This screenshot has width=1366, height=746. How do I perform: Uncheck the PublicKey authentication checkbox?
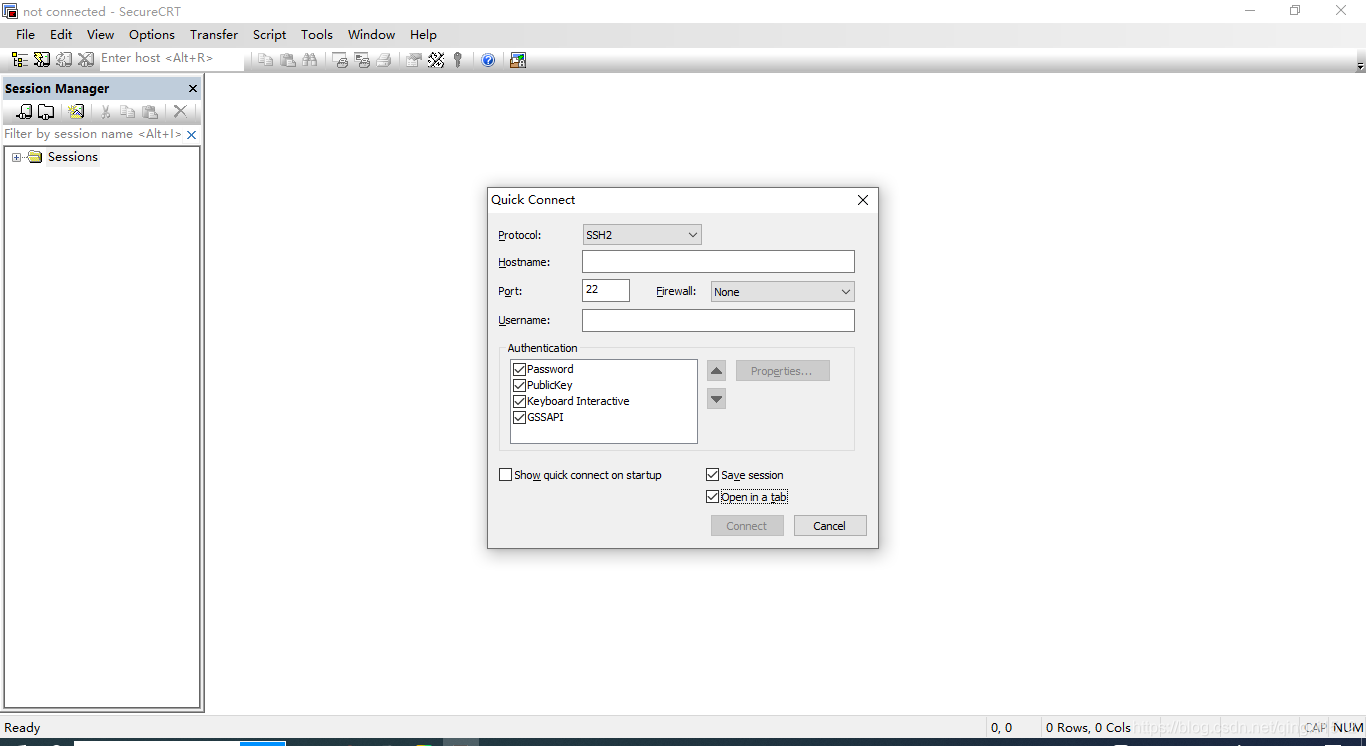coord(519,385)
